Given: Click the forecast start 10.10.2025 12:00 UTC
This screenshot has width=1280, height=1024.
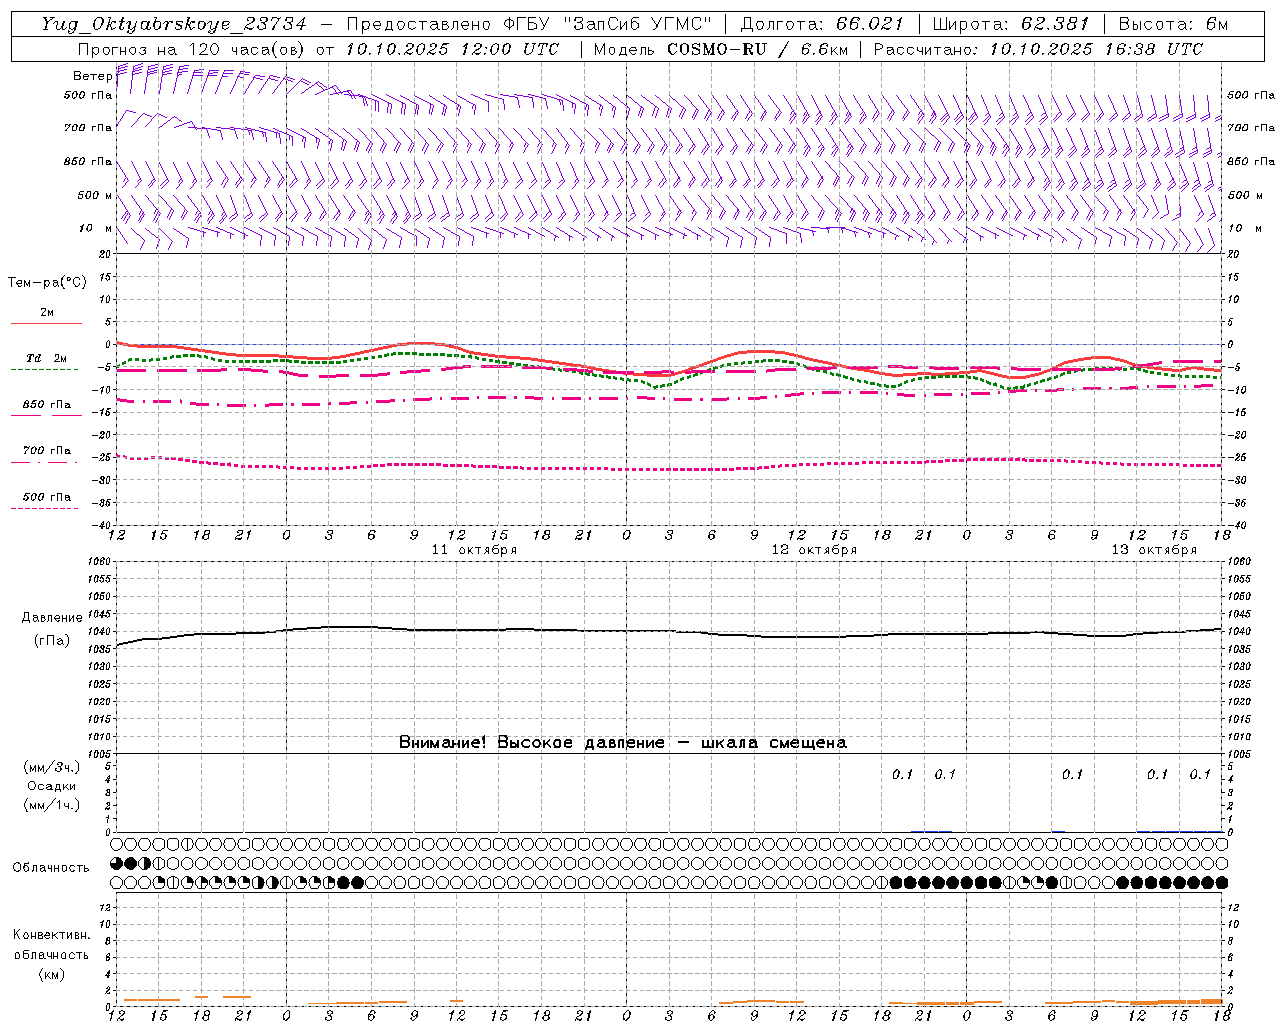Looking at the screenshot, I should tap(452, 49).
